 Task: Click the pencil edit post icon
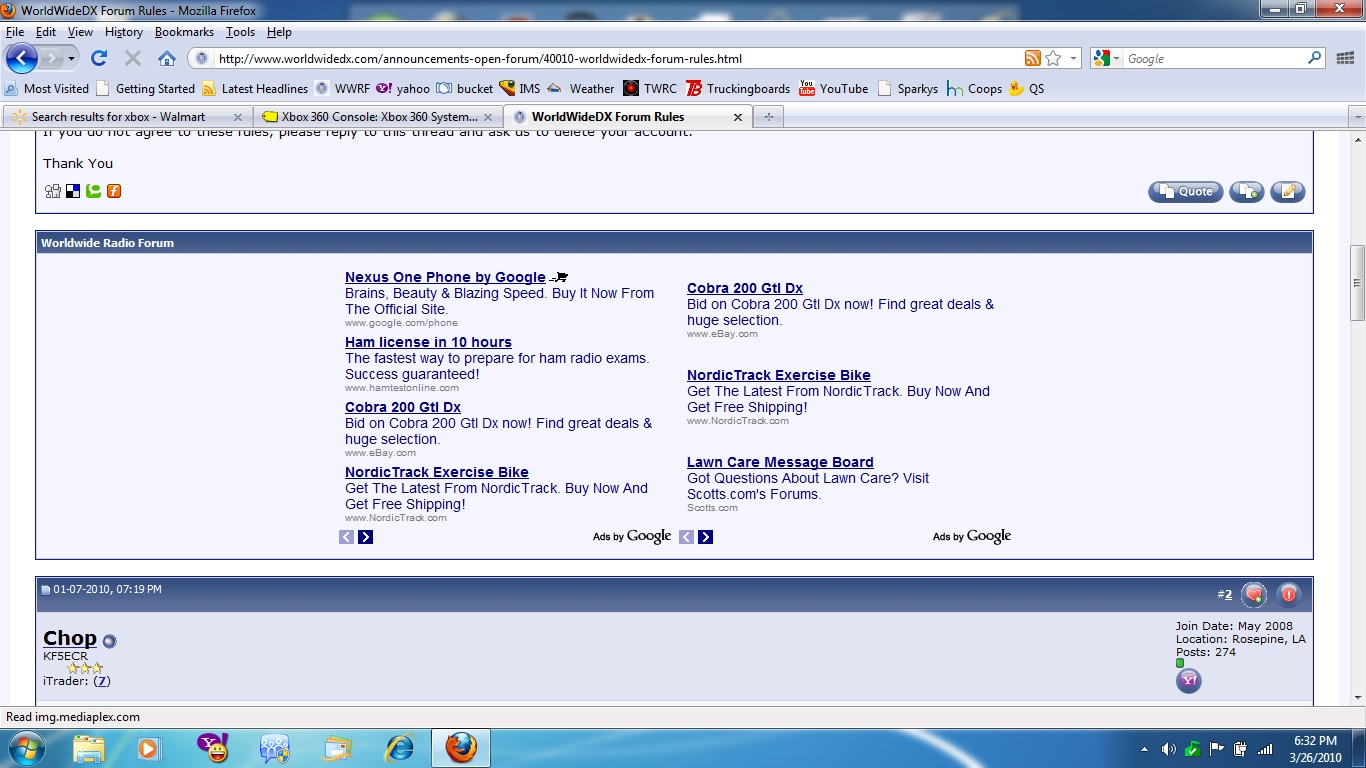click(1287, 192)
